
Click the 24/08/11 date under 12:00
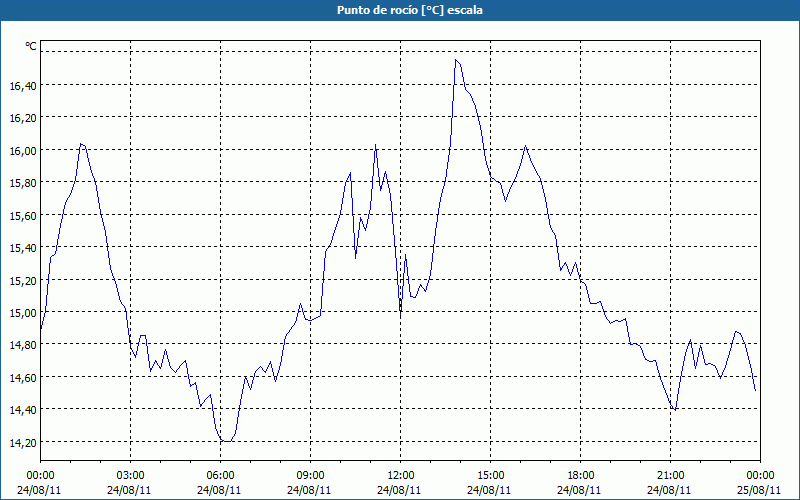click(x=399, y=490)
